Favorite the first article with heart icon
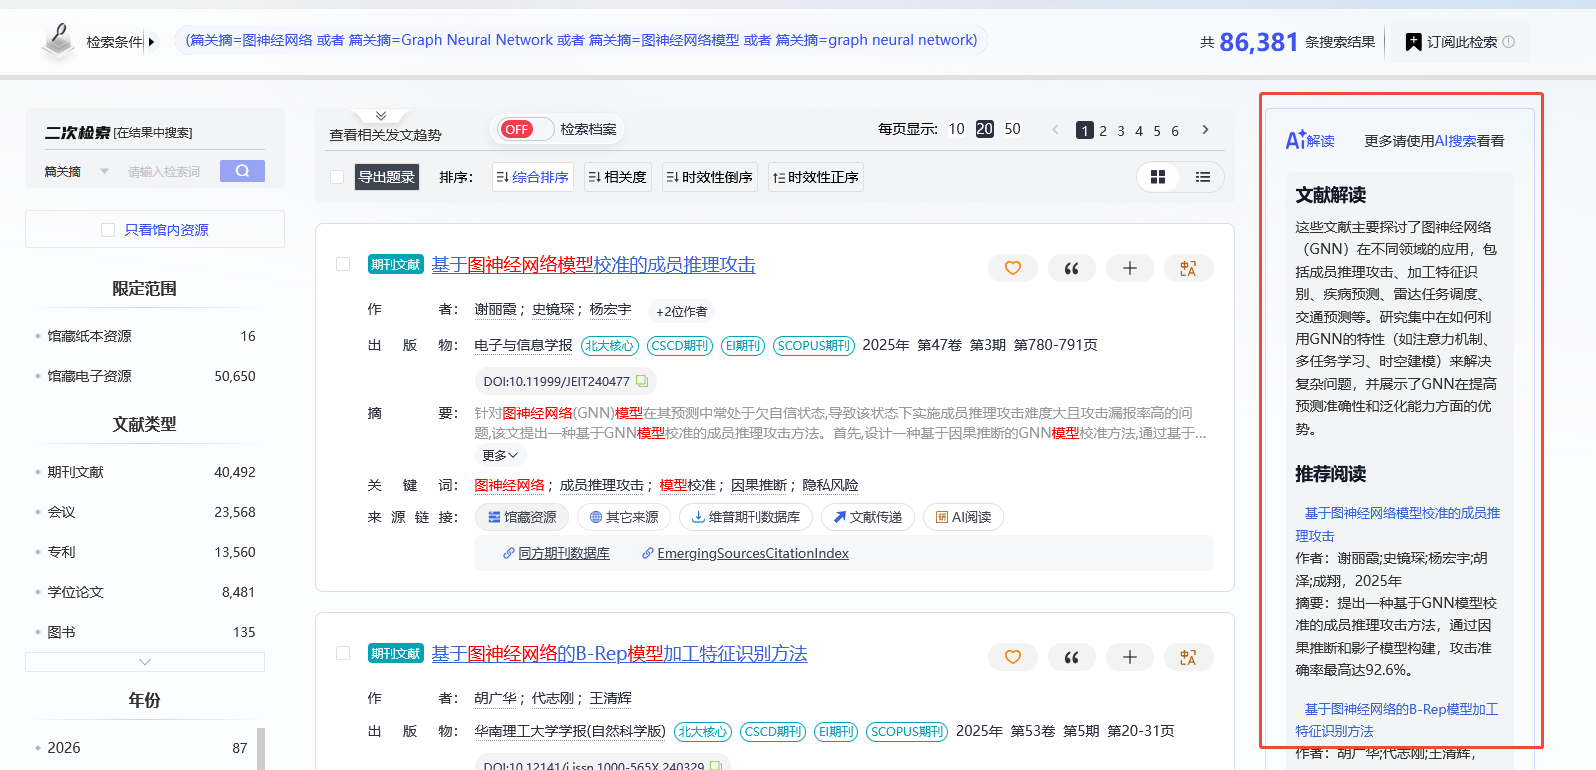The width and height of the screenshot is (1596, 770). tap(1012, 268)
